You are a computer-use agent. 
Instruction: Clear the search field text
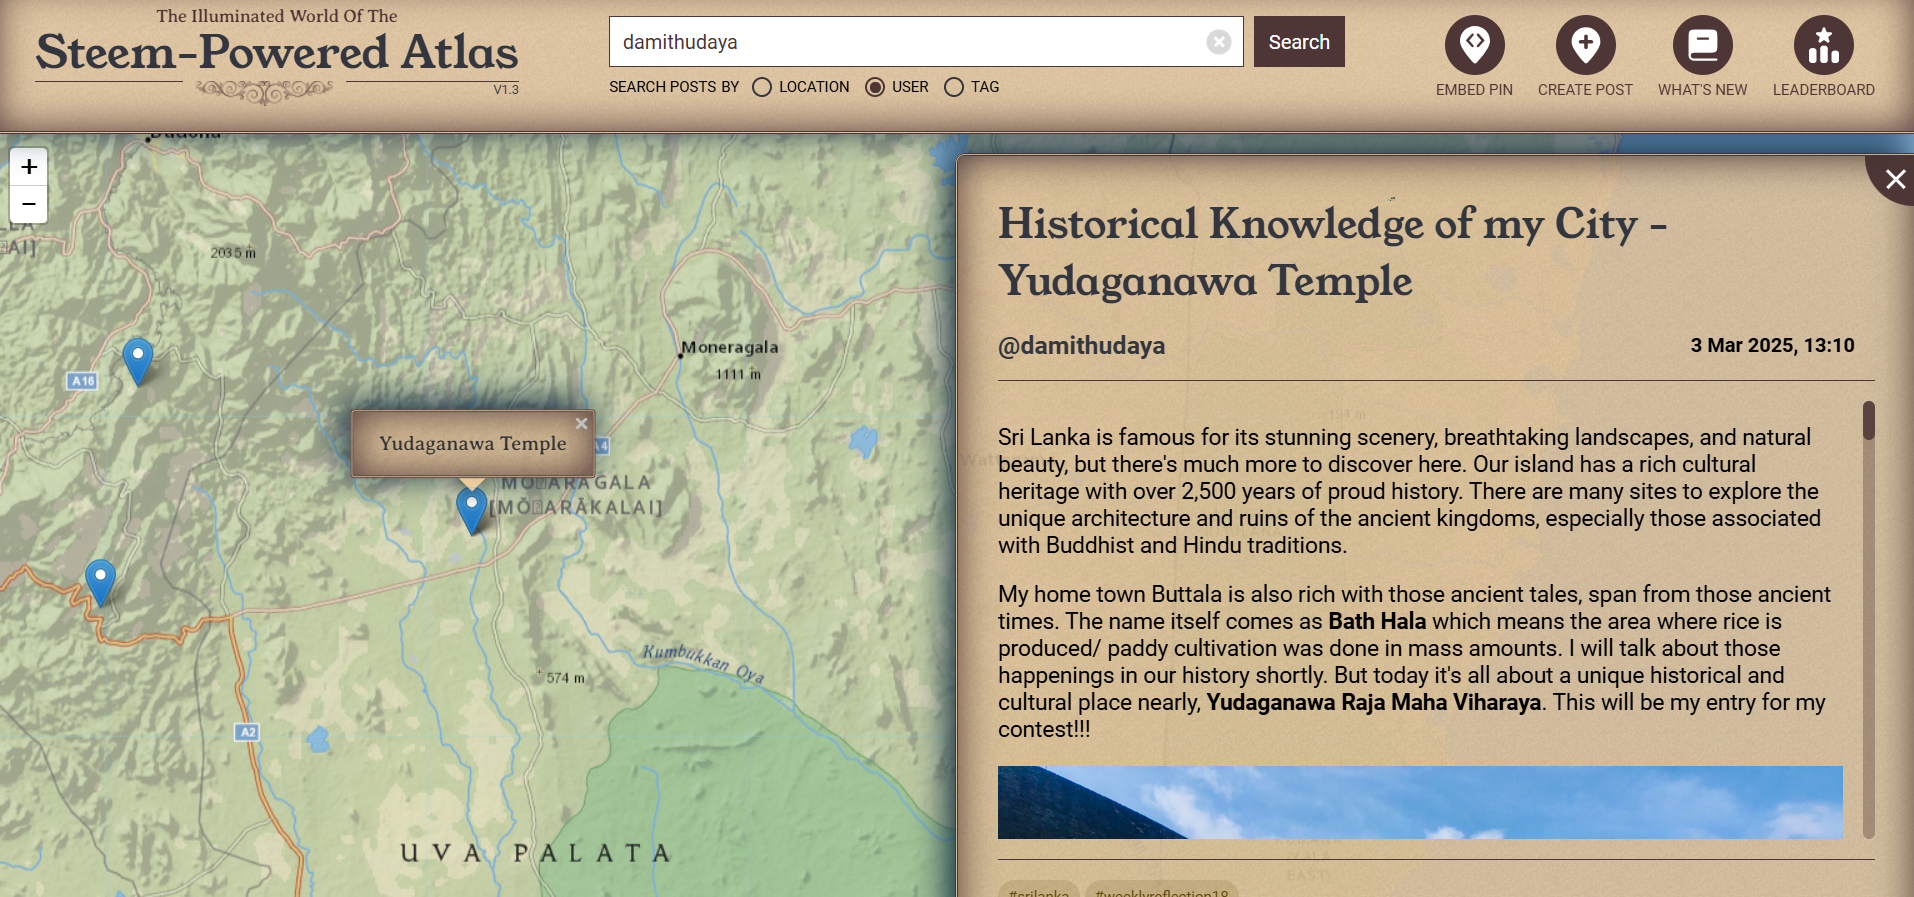tap(1218, 42)
